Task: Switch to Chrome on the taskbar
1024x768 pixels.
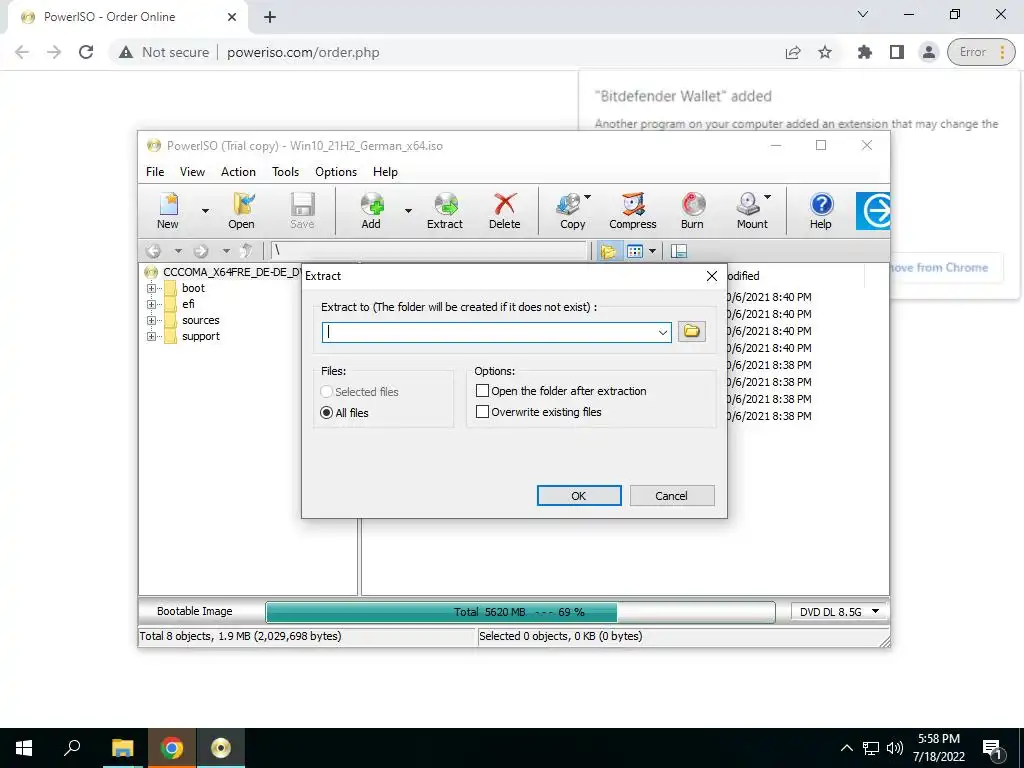Action: [x=172, y=748]
